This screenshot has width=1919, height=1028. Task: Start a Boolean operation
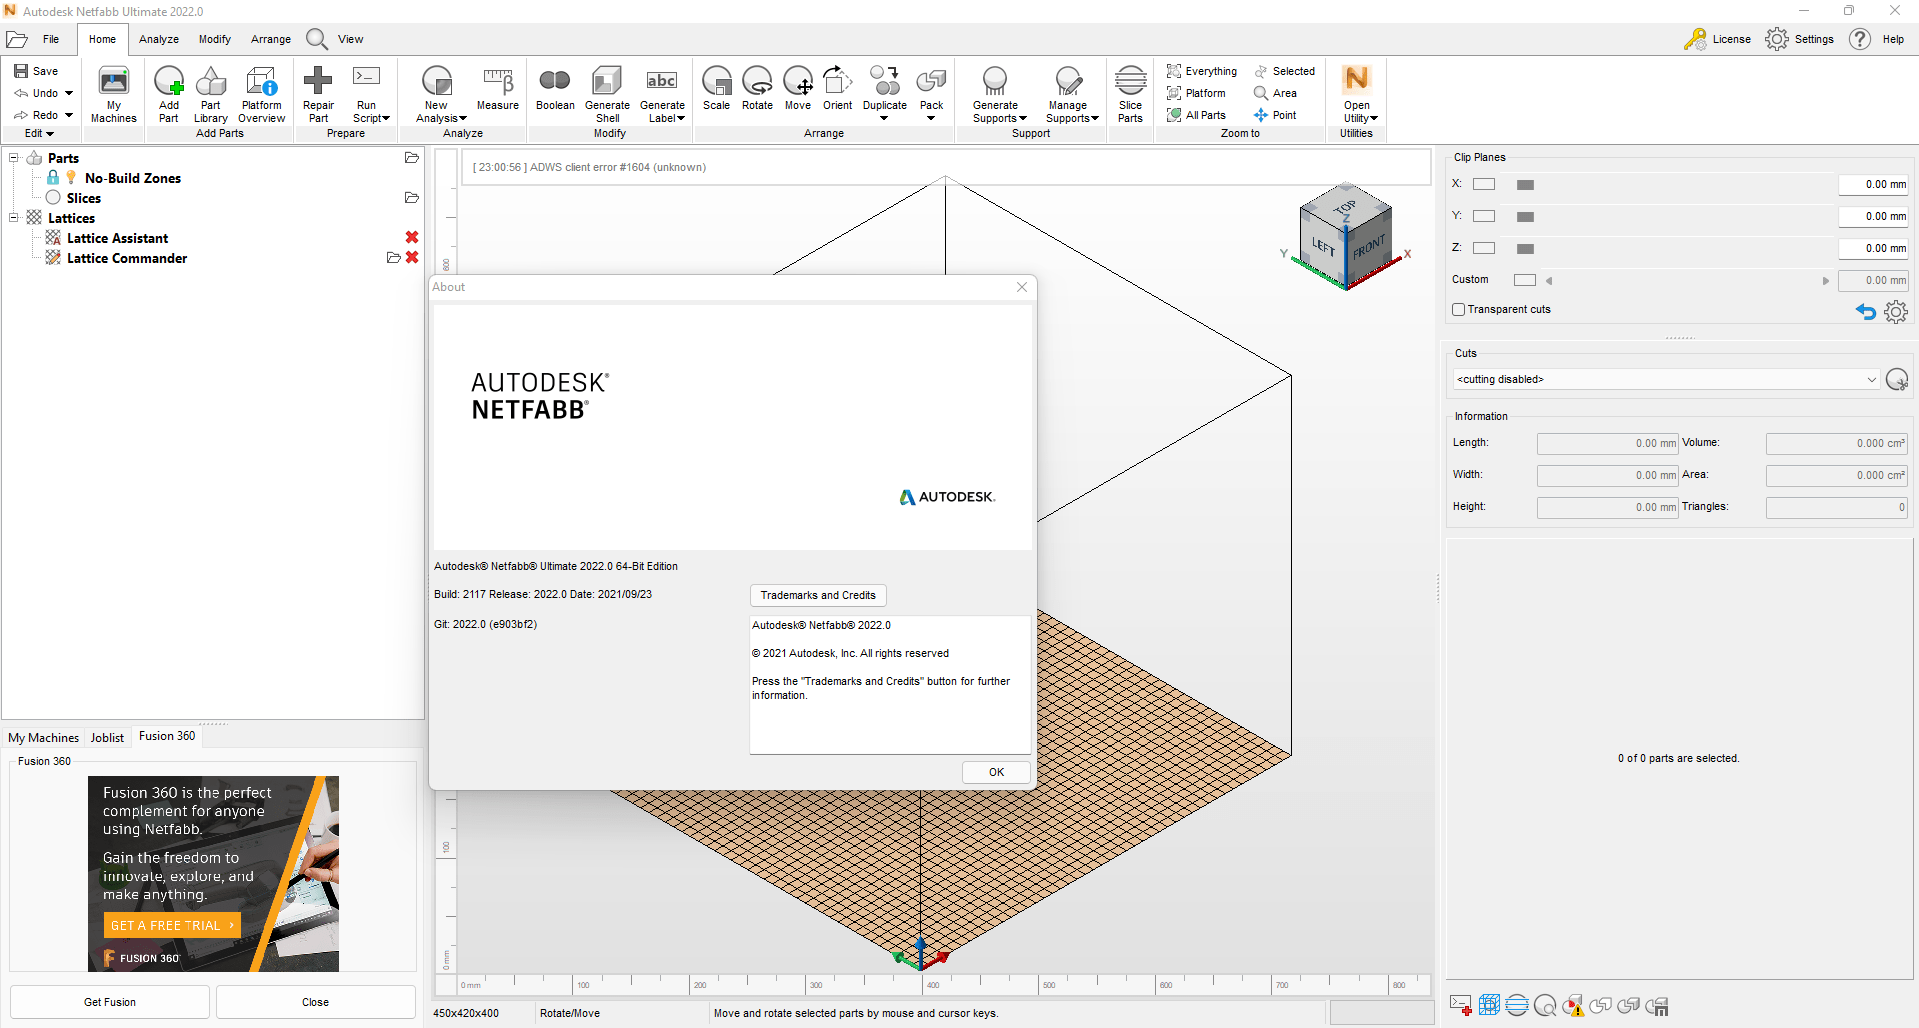coord(555,89)
